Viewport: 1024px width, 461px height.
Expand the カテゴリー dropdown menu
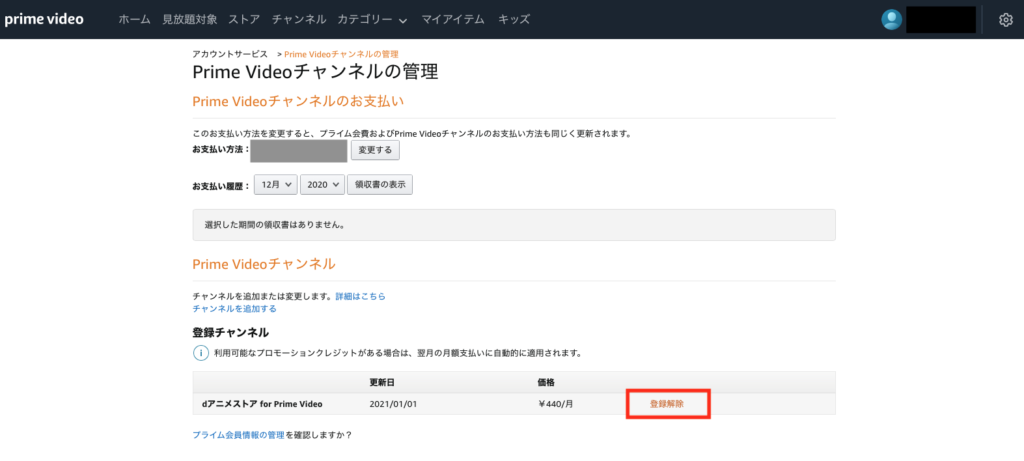click(372, 20)
